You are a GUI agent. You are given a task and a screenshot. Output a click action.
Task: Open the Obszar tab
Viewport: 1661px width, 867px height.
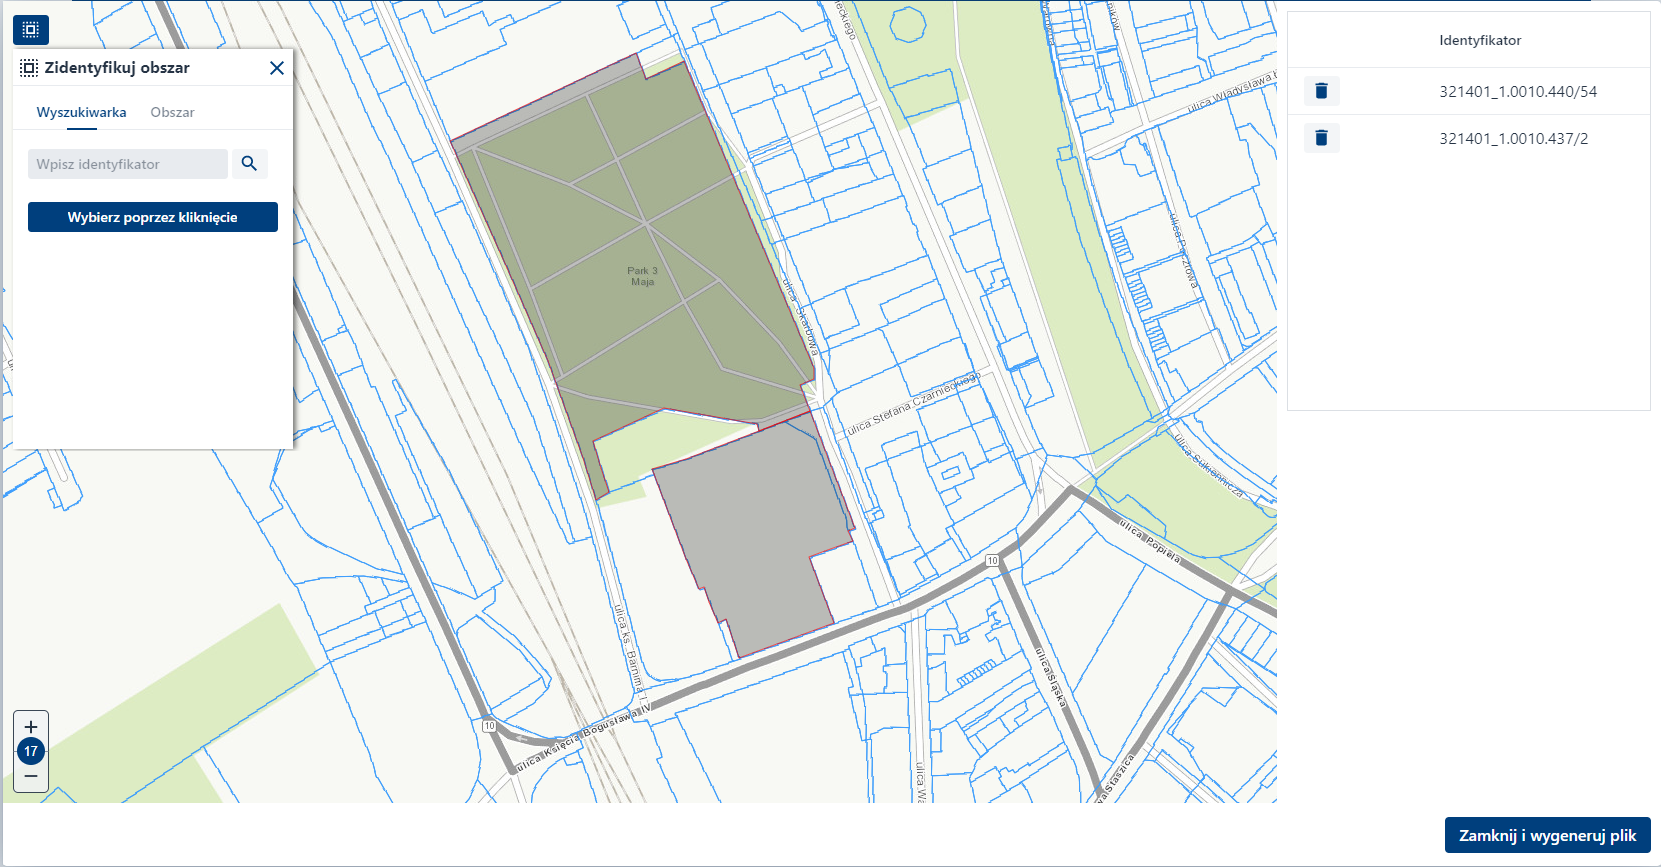pos(172,112)
